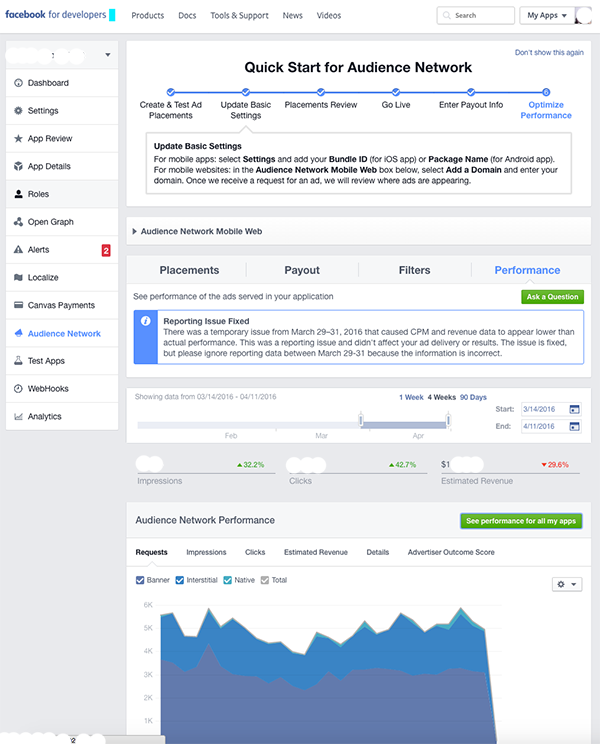Click the user profile avatar
The width and height of the screenshot is (600, 744).
coord(583,16)
